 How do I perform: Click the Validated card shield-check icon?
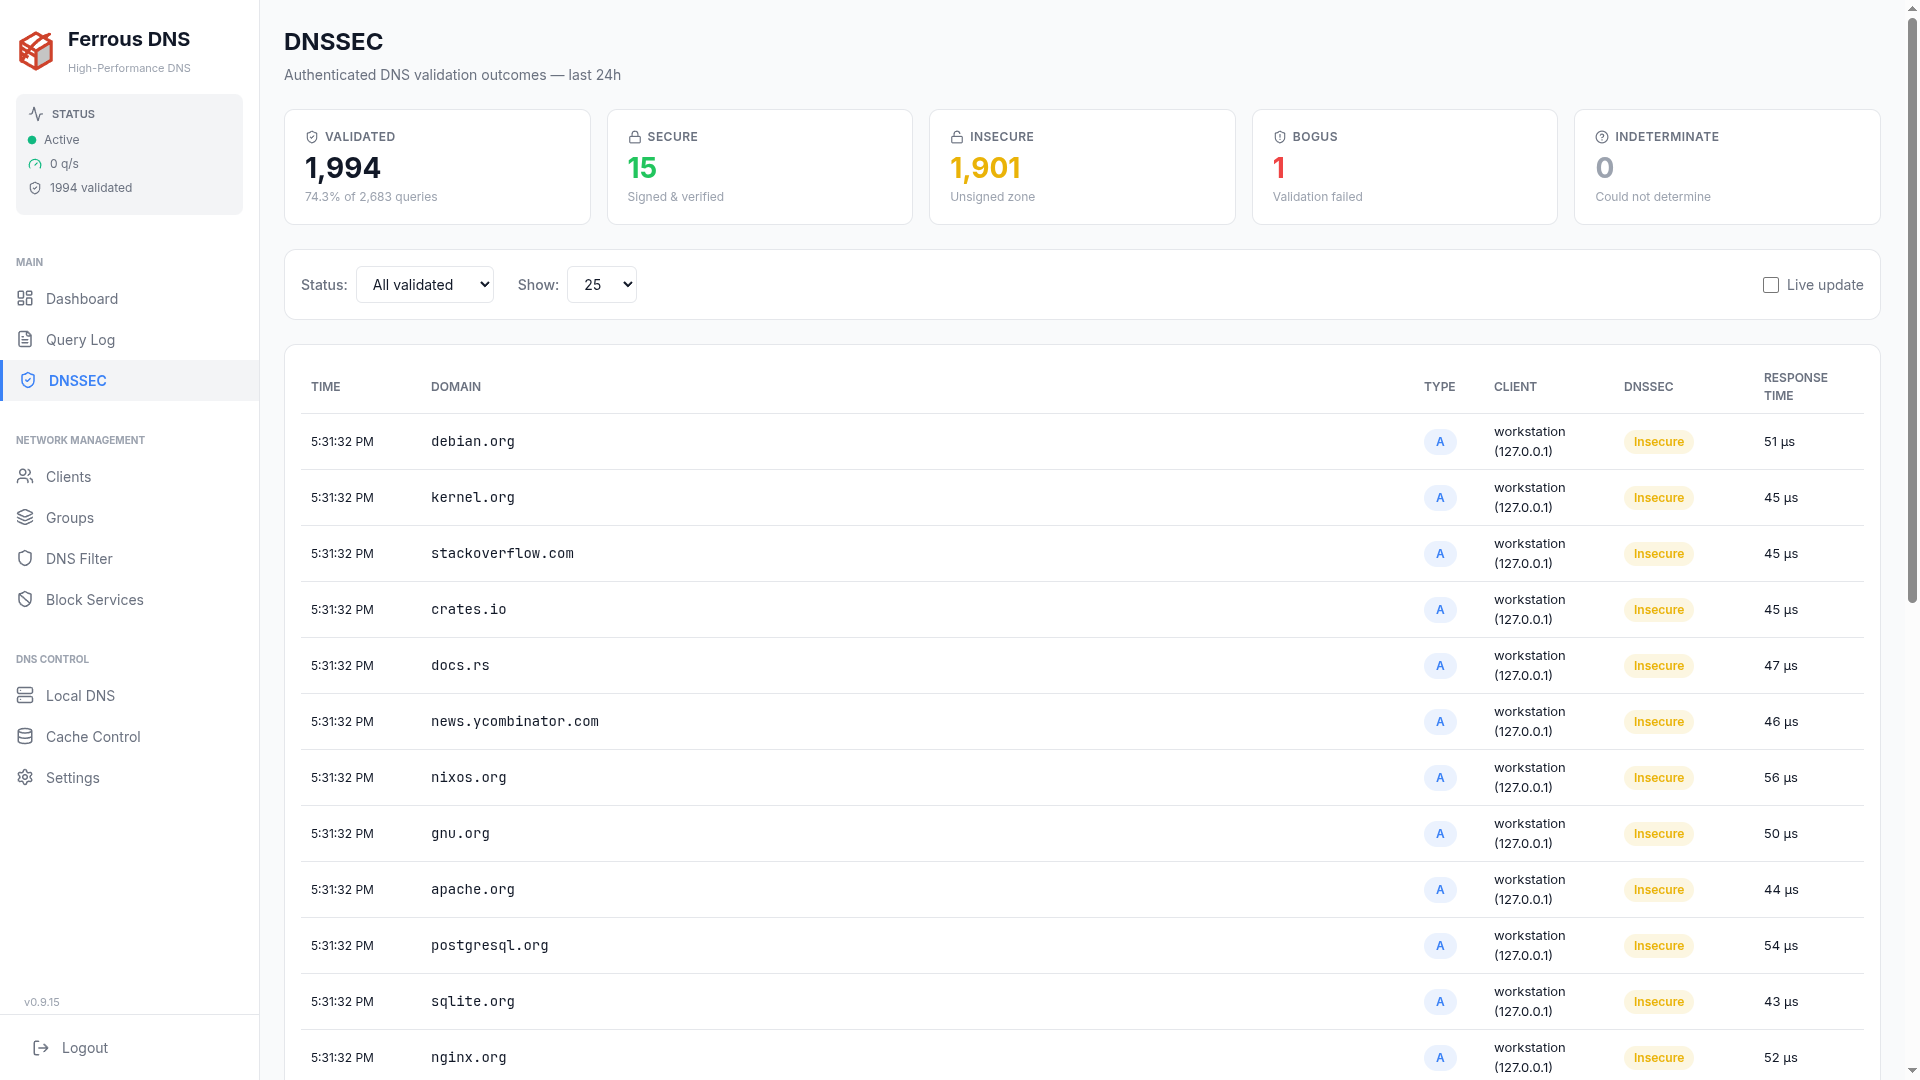pos(312,137)
